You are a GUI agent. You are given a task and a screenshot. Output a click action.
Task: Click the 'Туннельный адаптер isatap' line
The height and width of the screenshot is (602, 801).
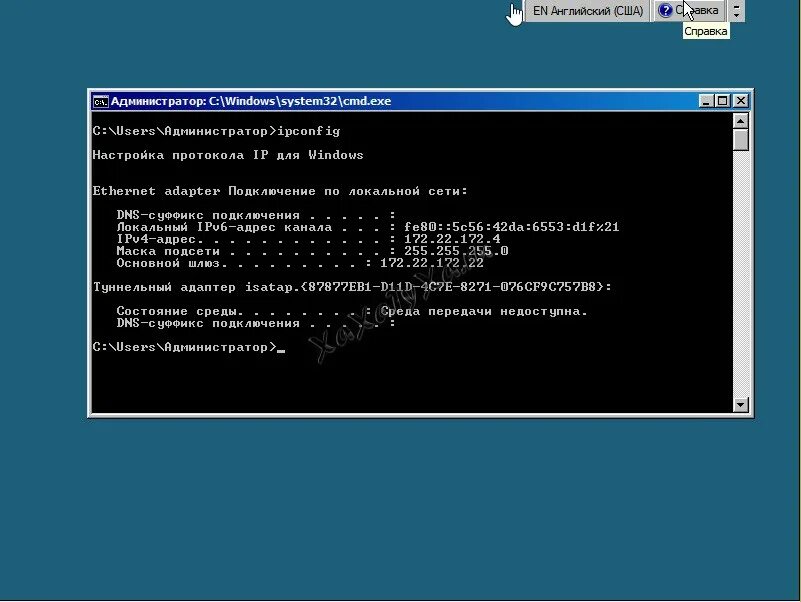point(352,287)
